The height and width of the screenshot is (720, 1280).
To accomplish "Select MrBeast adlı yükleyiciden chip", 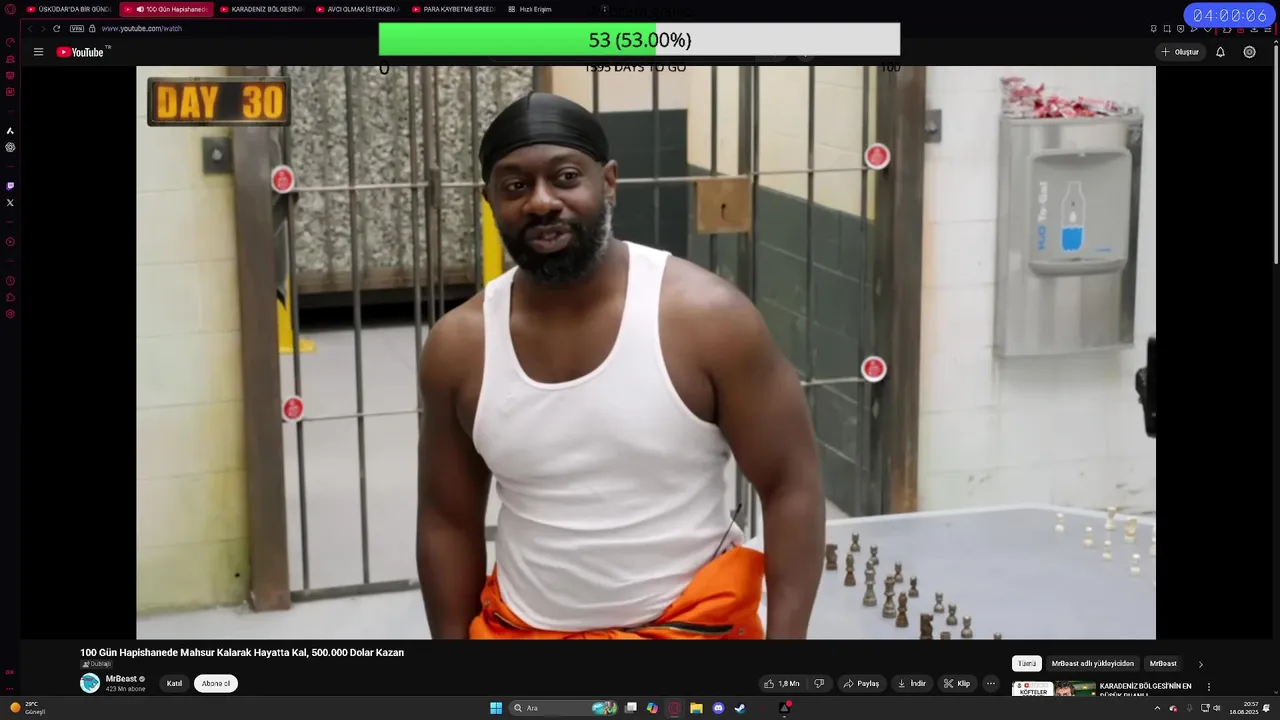I will 1093,664.
